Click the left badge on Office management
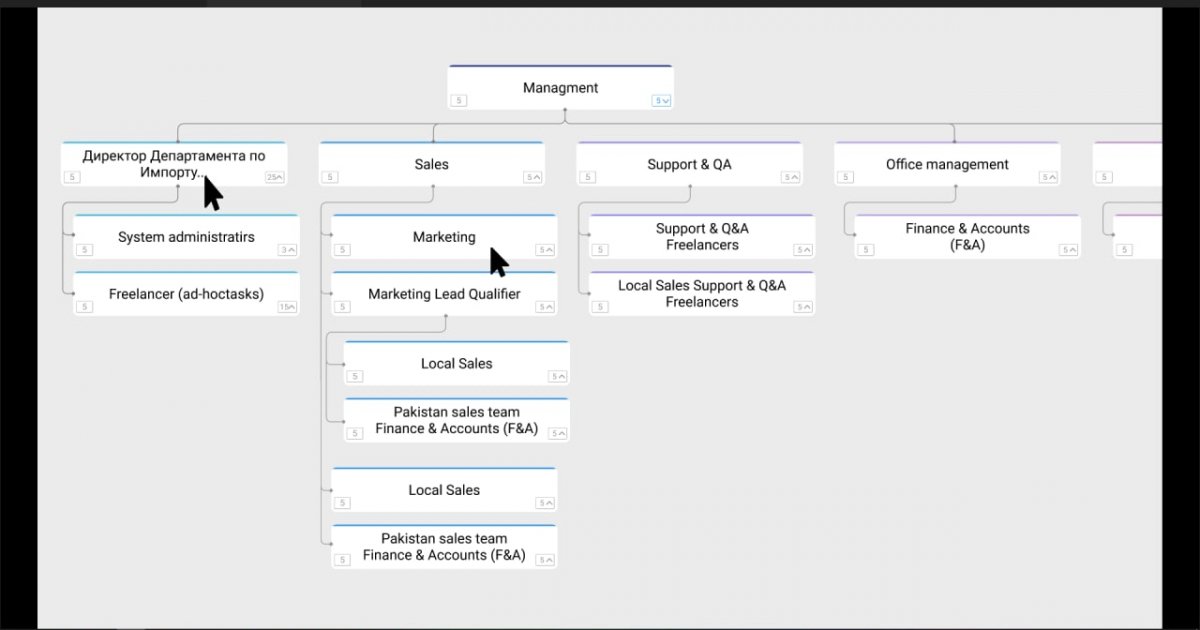This screenshot has width=1200, height=630. click(846, 177)
